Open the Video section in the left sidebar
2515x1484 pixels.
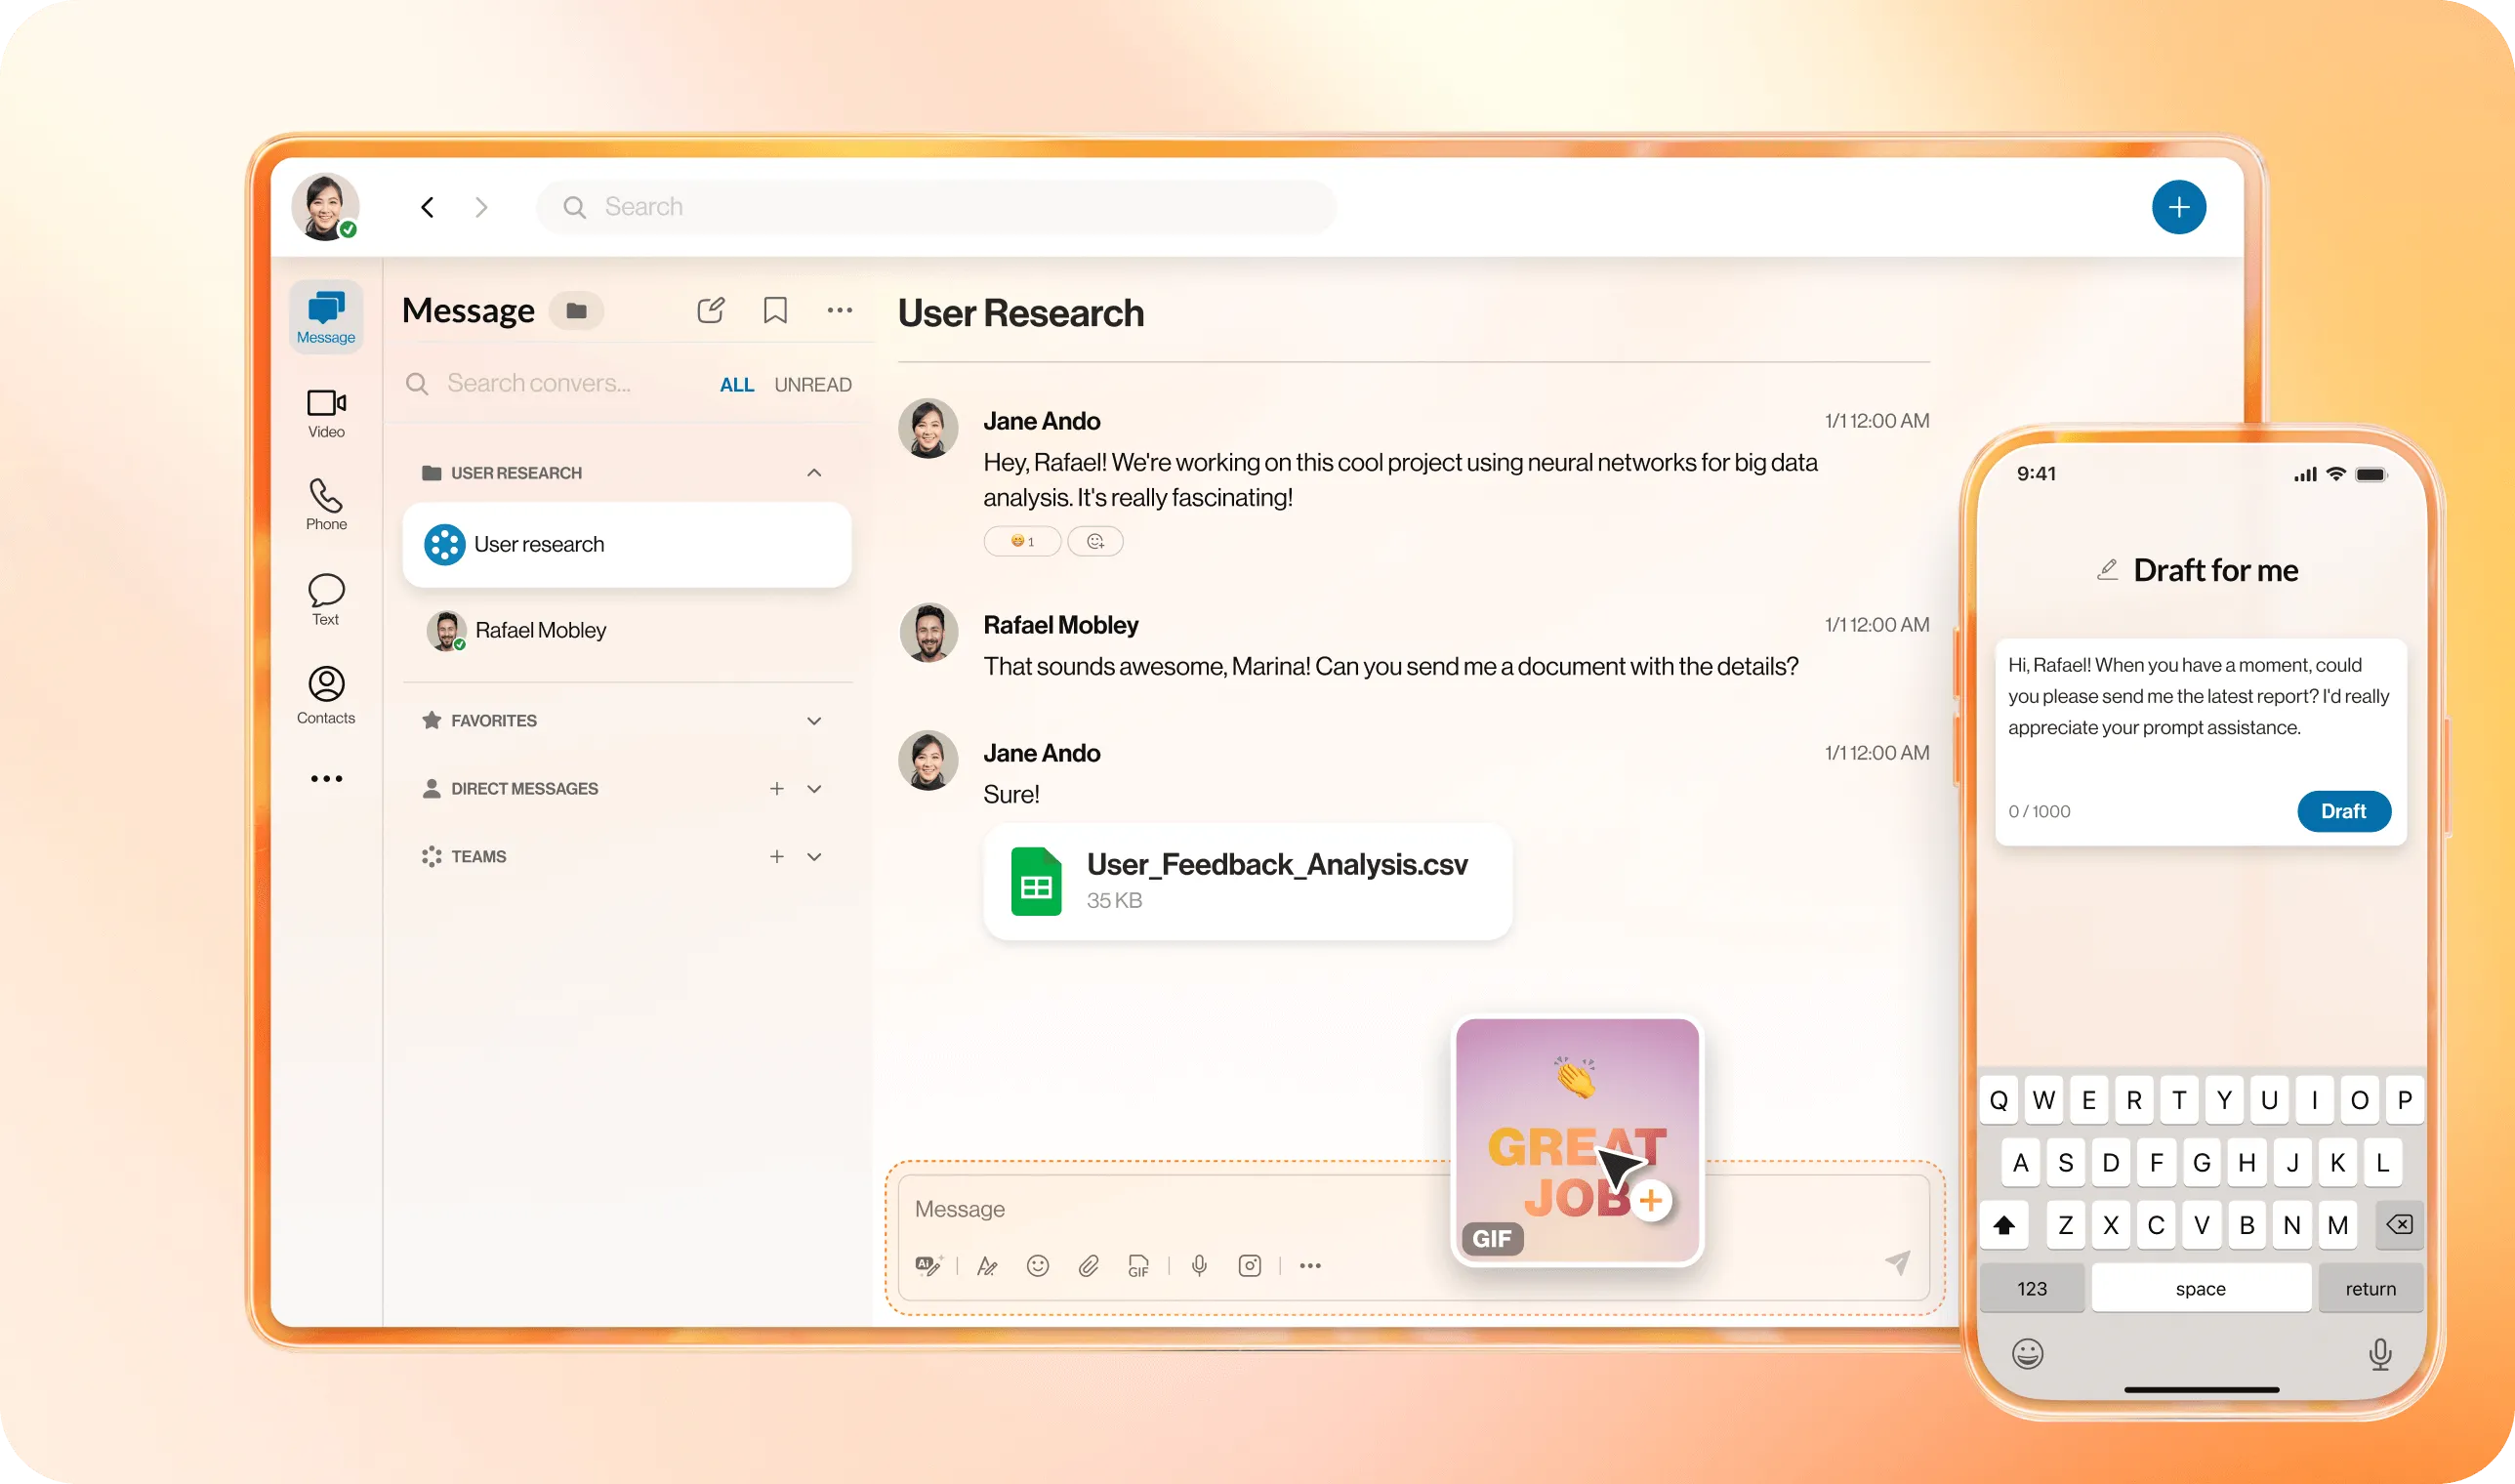pyautogui.click(x=326, y=410)
